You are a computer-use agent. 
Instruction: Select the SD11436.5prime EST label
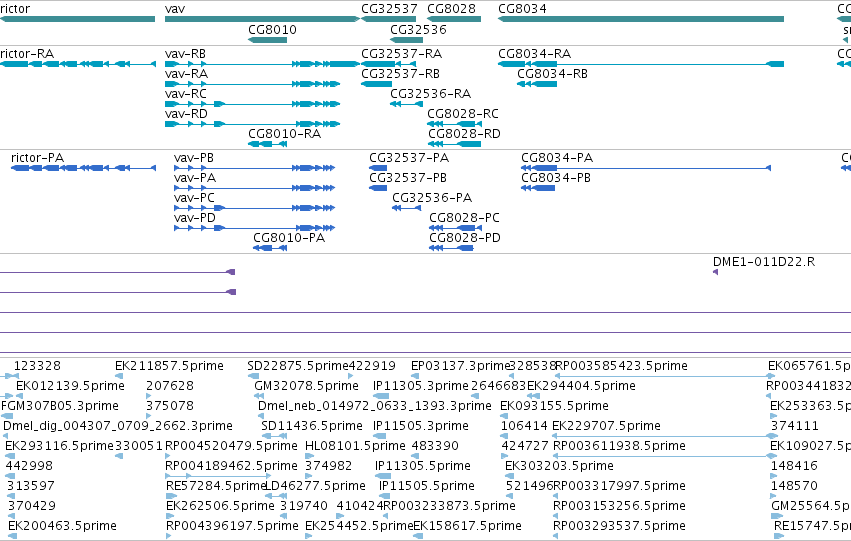(312, 427)
